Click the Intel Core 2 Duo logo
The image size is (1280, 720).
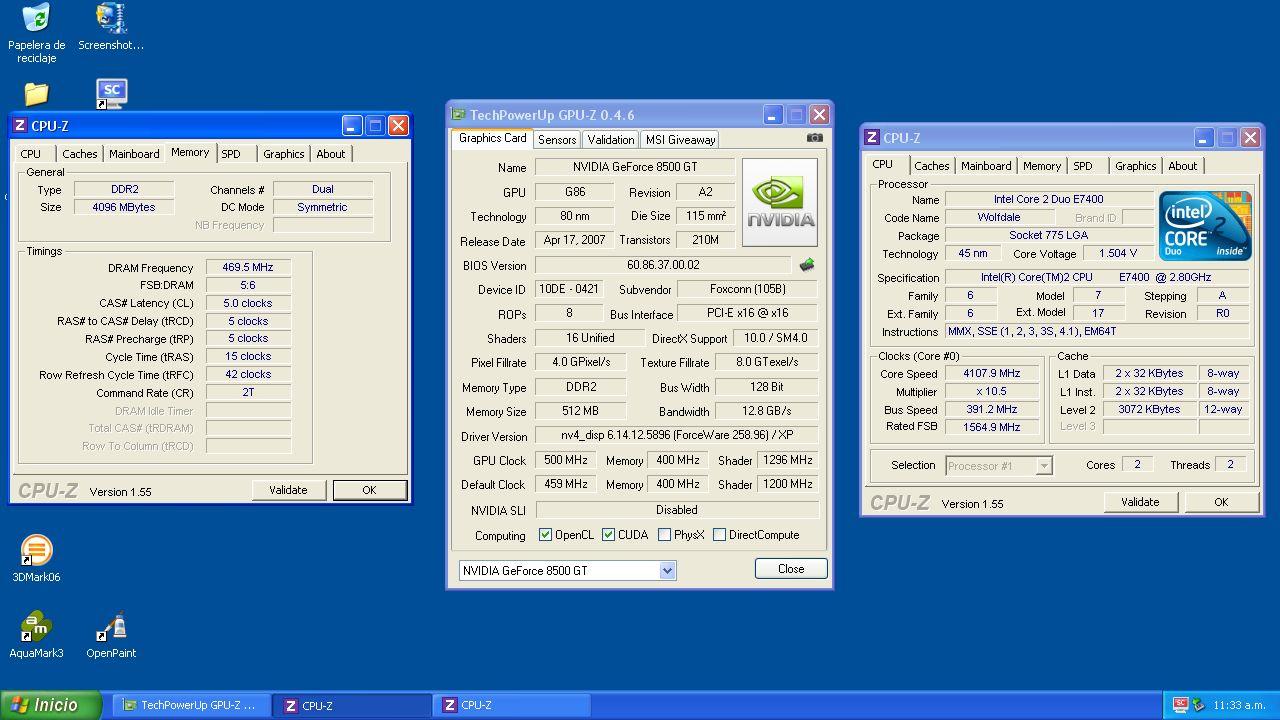[1205, 226]
